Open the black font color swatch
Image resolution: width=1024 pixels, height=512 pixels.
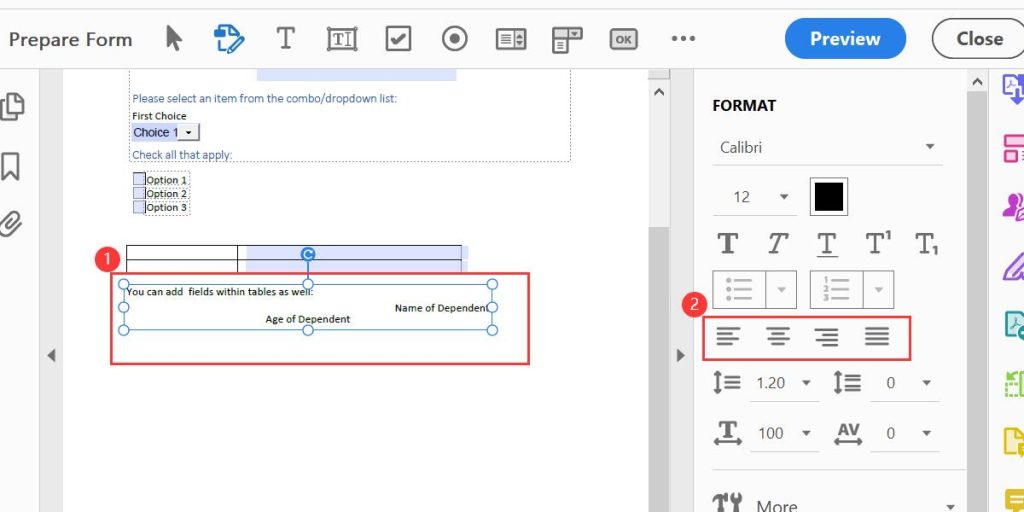[829, 197]
